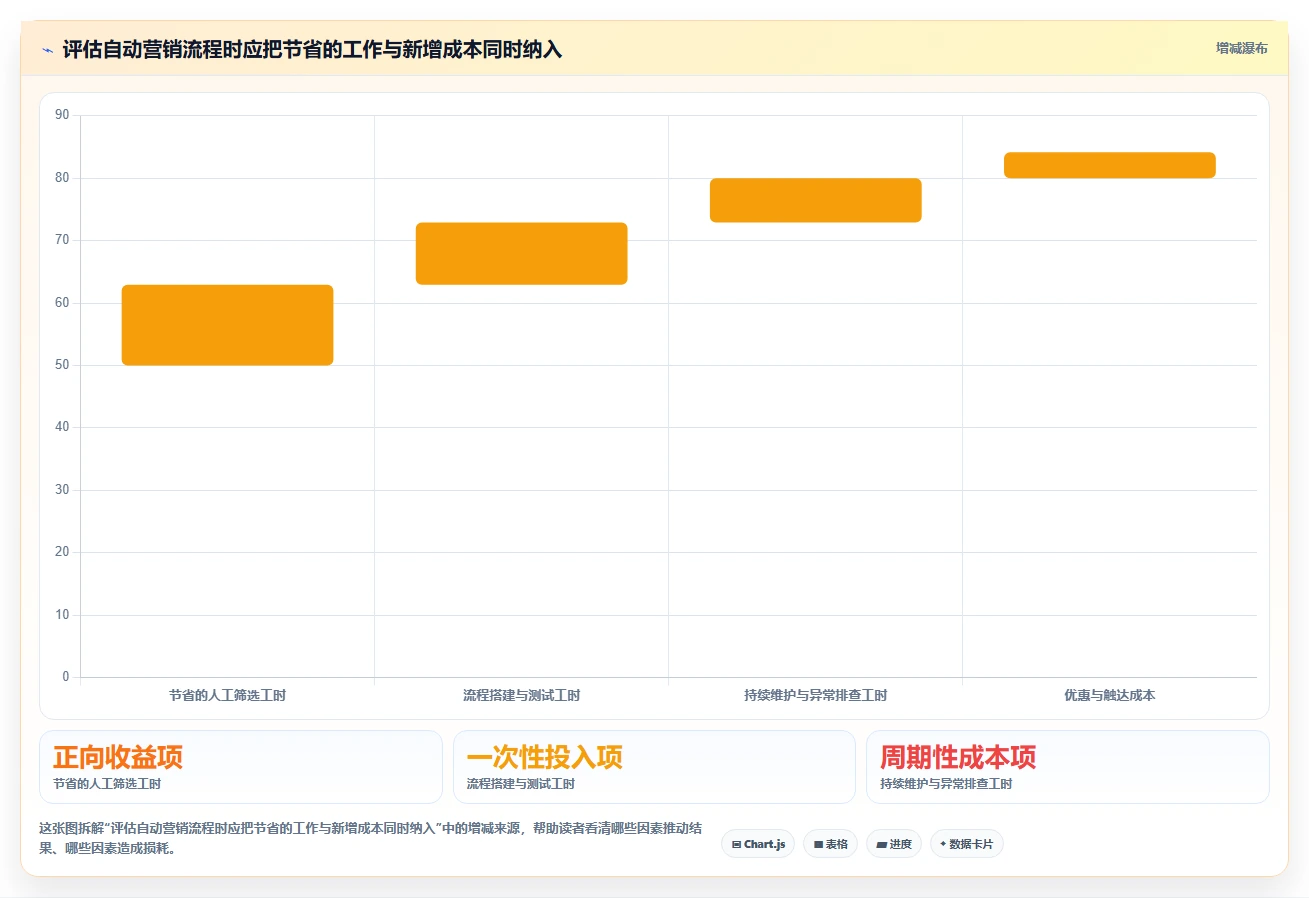This screenshot has width=1309, height=898.
Task: Click the axis label 优惠与触达成本
Action: coord(1109,695)
